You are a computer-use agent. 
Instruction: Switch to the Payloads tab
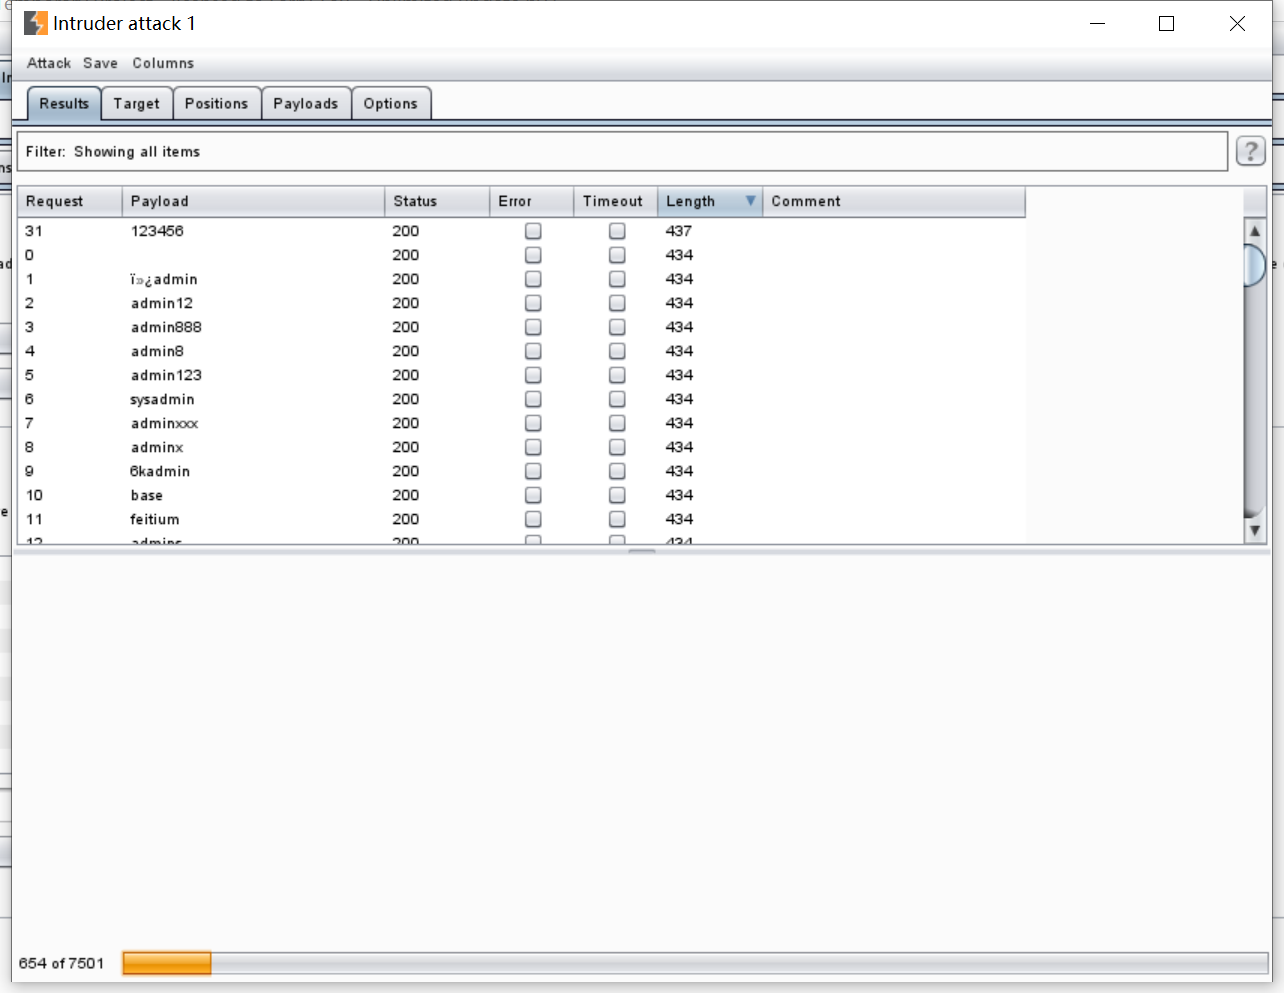[x=306, y=103]
